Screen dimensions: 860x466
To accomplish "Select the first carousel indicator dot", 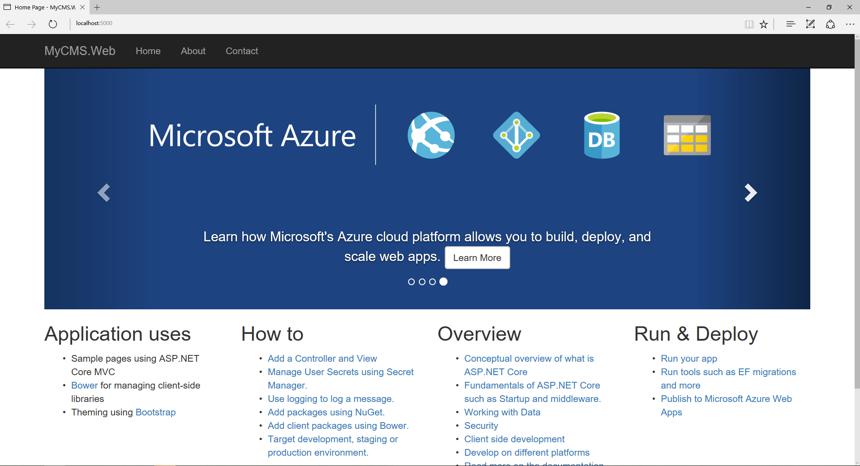I will [411, 282].
